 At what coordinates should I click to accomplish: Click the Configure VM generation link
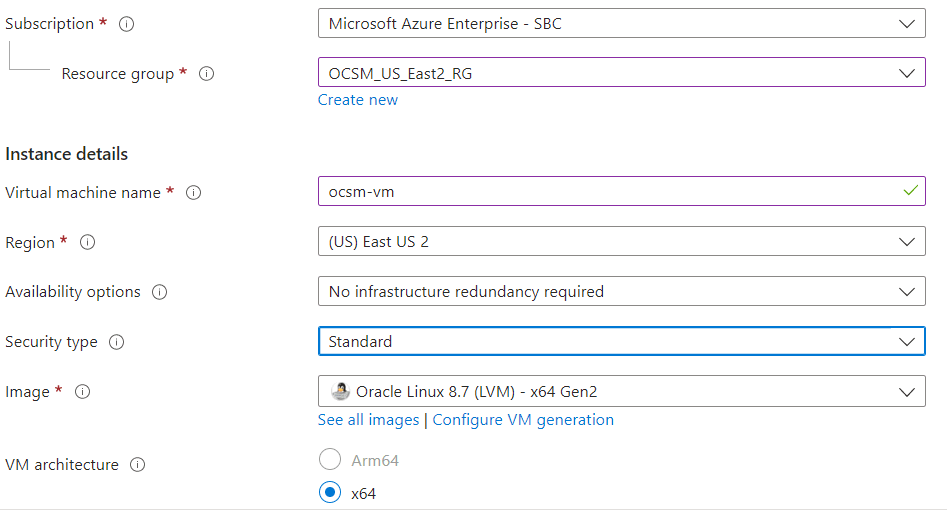[523, 420]
